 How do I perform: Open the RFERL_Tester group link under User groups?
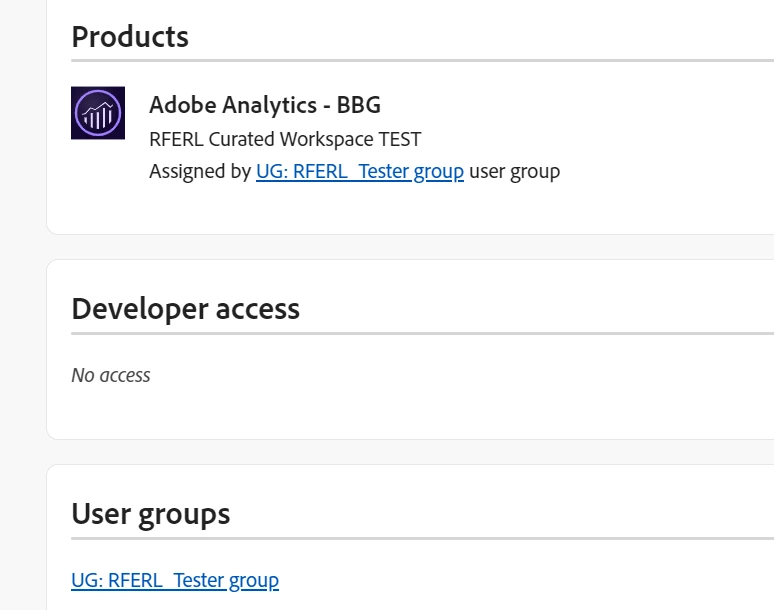coord(175,580)
